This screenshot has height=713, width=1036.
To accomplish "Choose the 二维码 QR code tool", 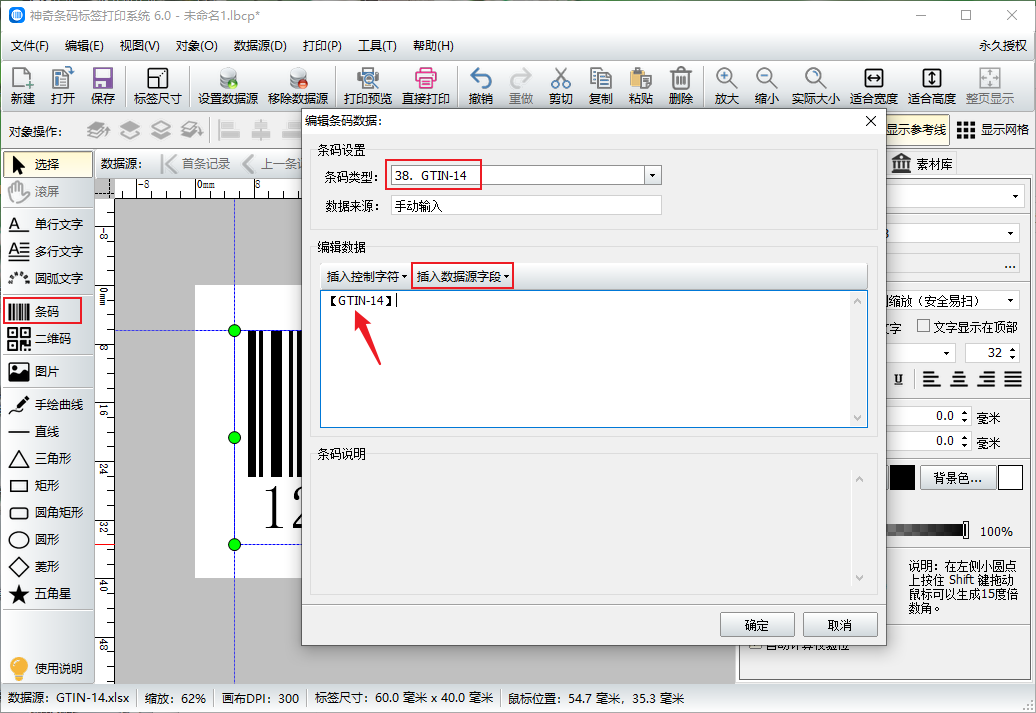I will click(x=48, y=338).
